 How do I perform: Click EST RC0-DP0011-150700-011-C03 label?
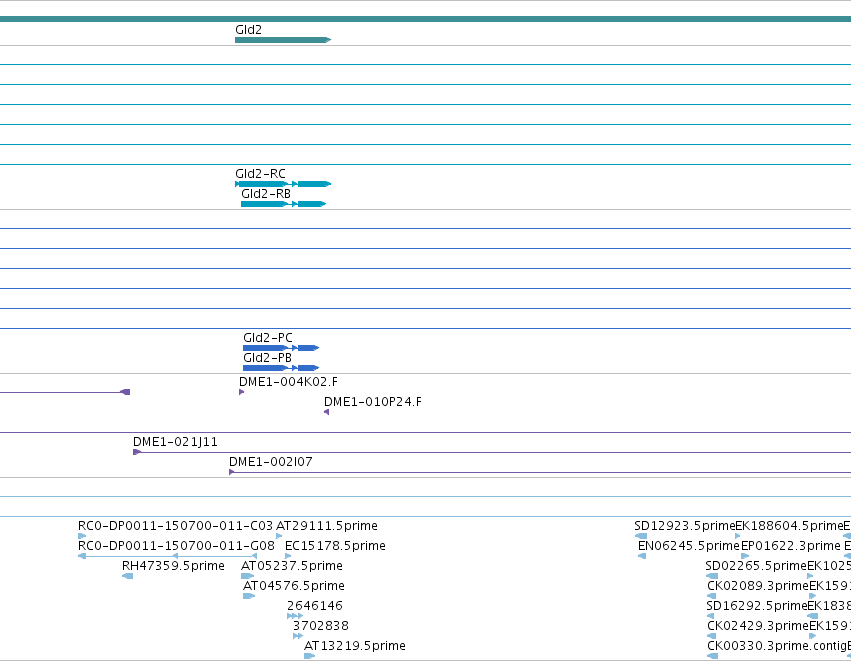click(175, 526)
